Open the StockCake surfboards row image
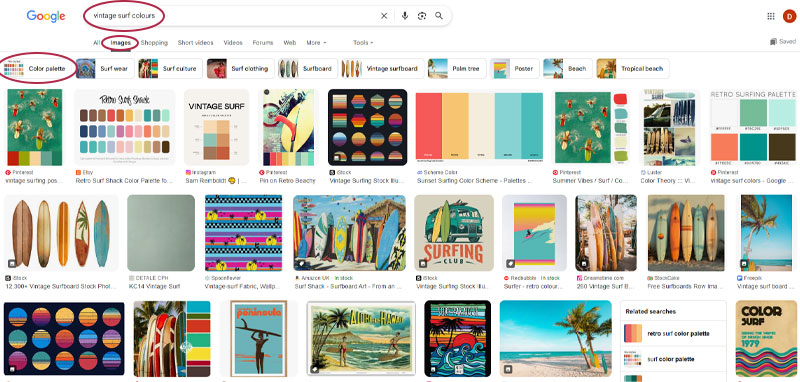800x382 pixels. 686,233
